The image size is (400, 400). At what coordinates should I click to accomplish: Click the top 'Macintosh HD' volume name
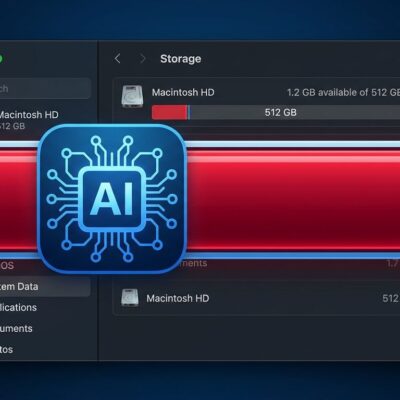click(183, 92)
